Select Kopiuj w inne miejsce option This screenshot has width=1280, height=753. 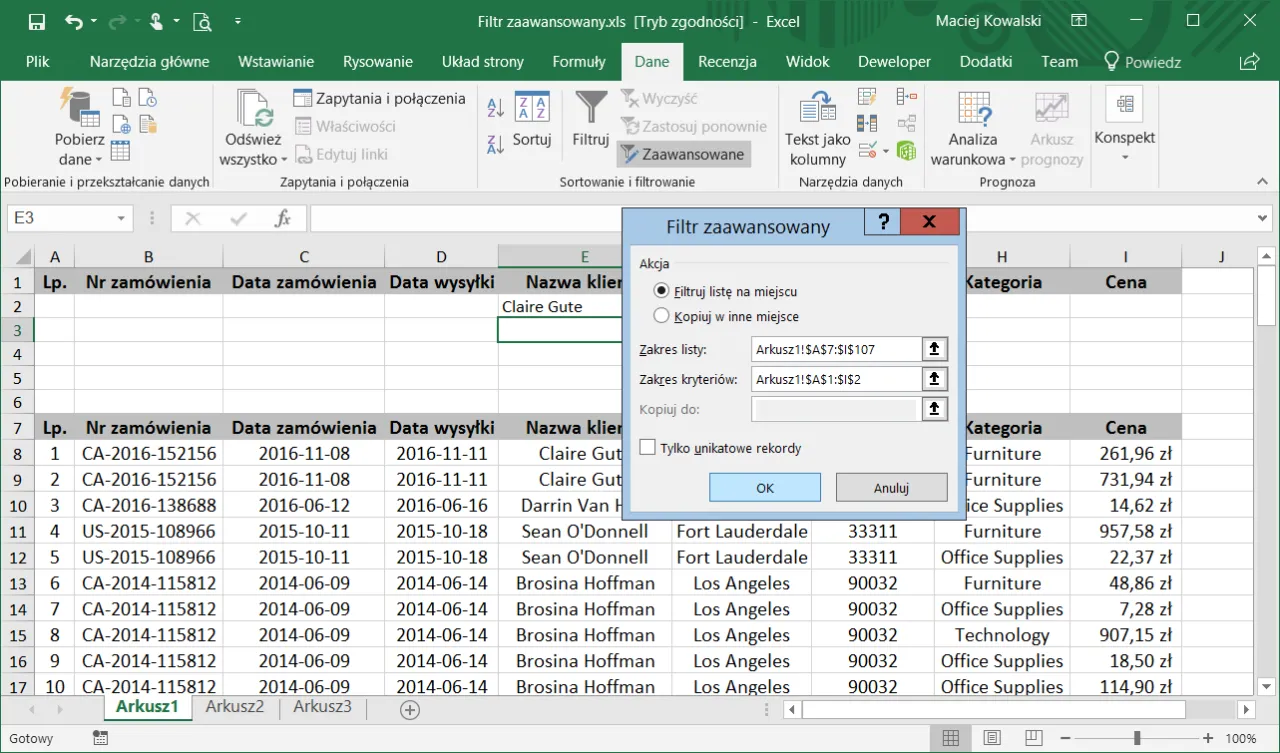(660, 316)
